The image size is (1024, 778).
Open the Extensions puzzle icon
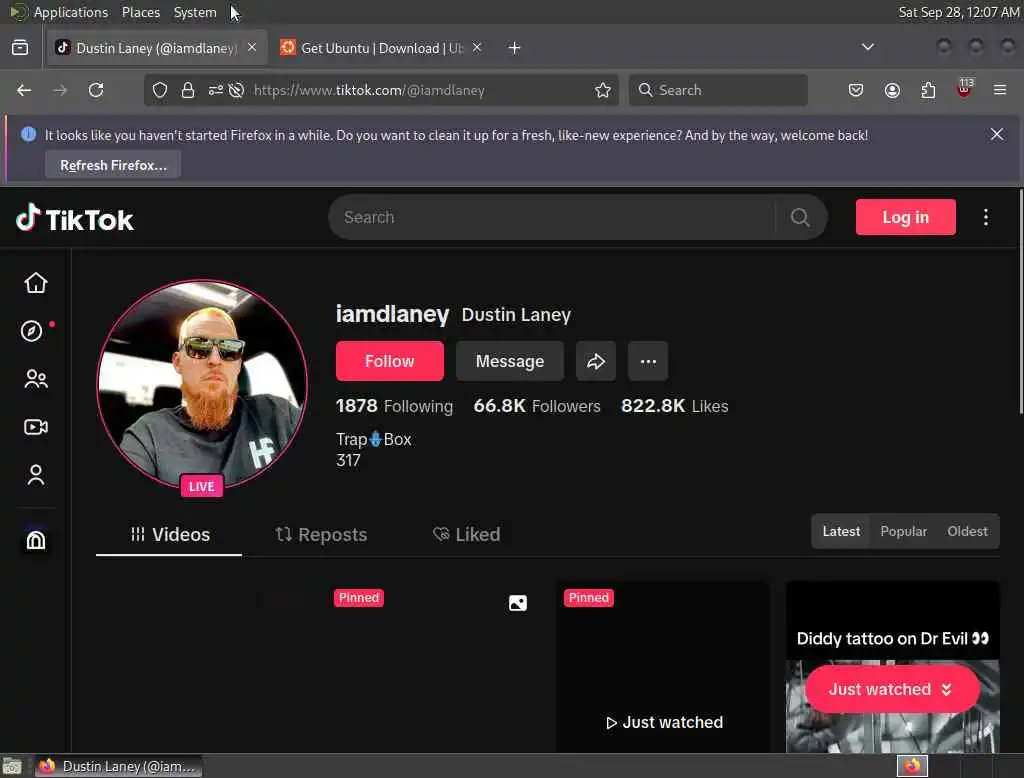pos(928,90)
